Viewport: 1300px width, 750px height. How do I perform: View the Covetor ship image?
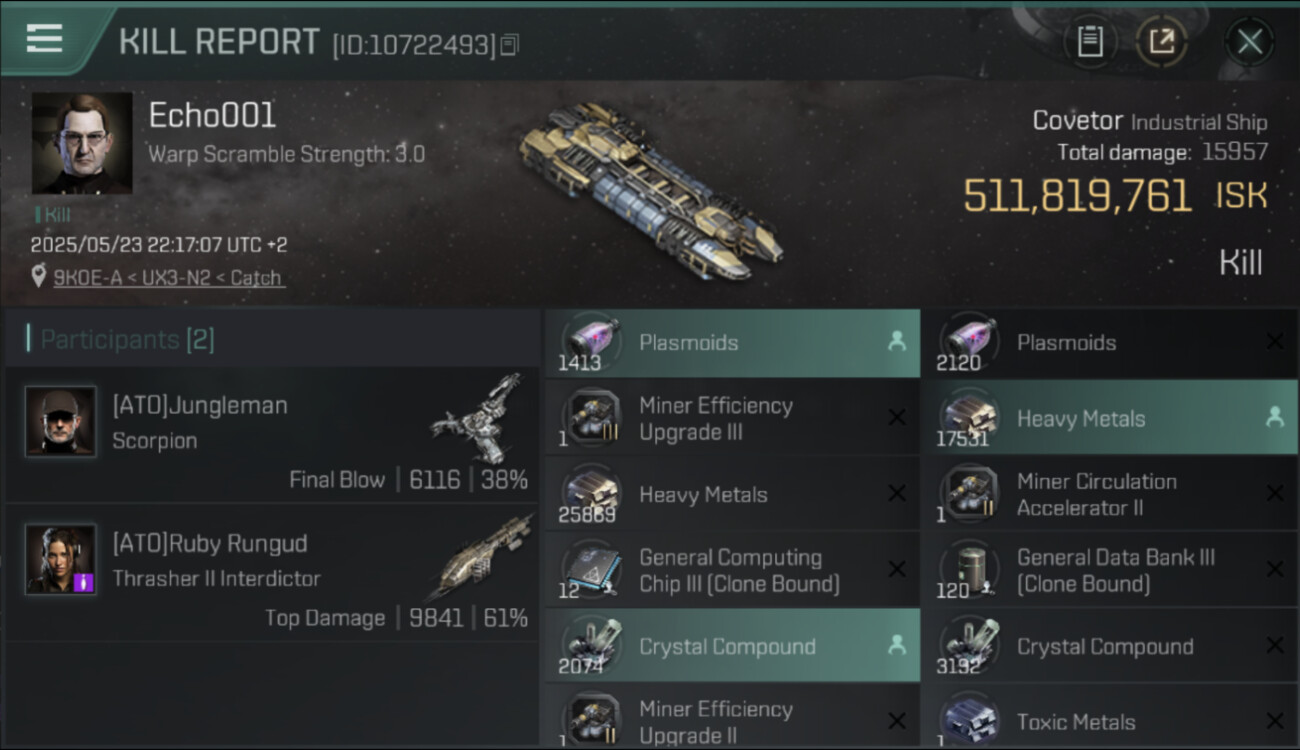point(650,190)
